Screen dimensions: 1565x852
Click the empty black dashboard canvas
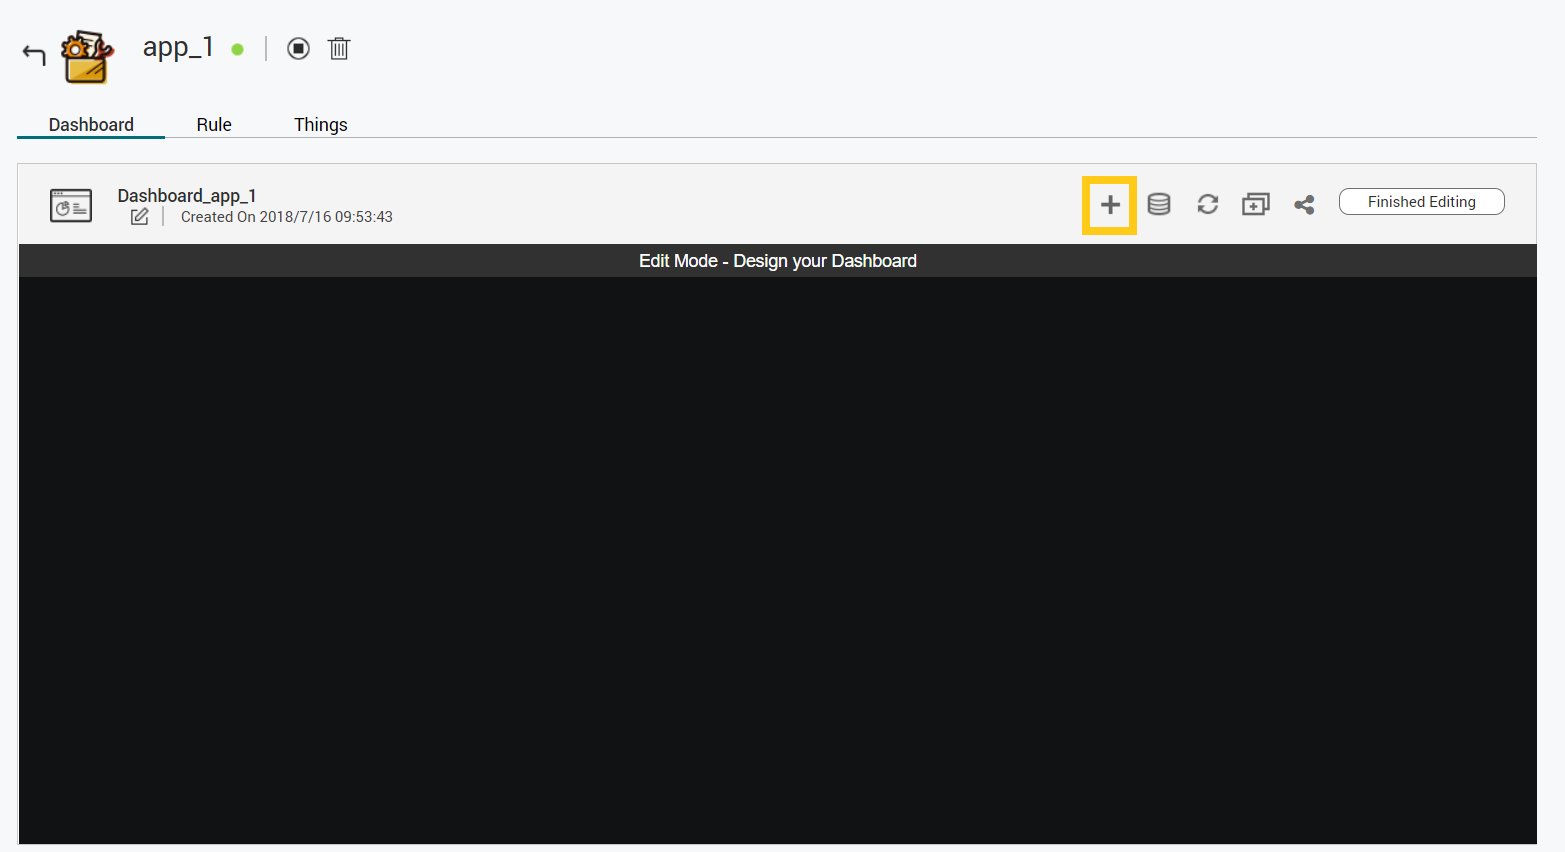pos(777,560)
